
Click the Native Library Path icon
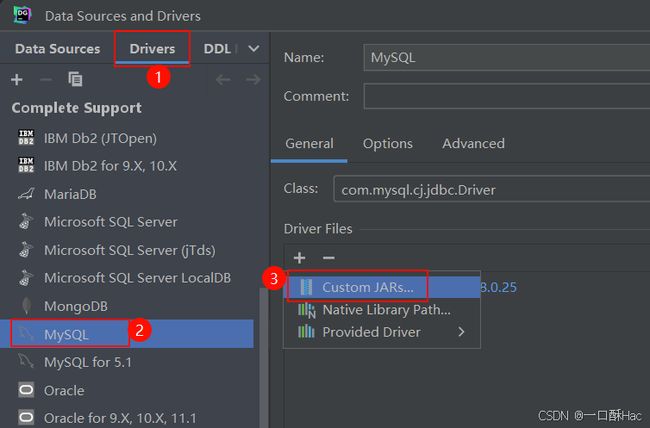(x=307, y=310)
